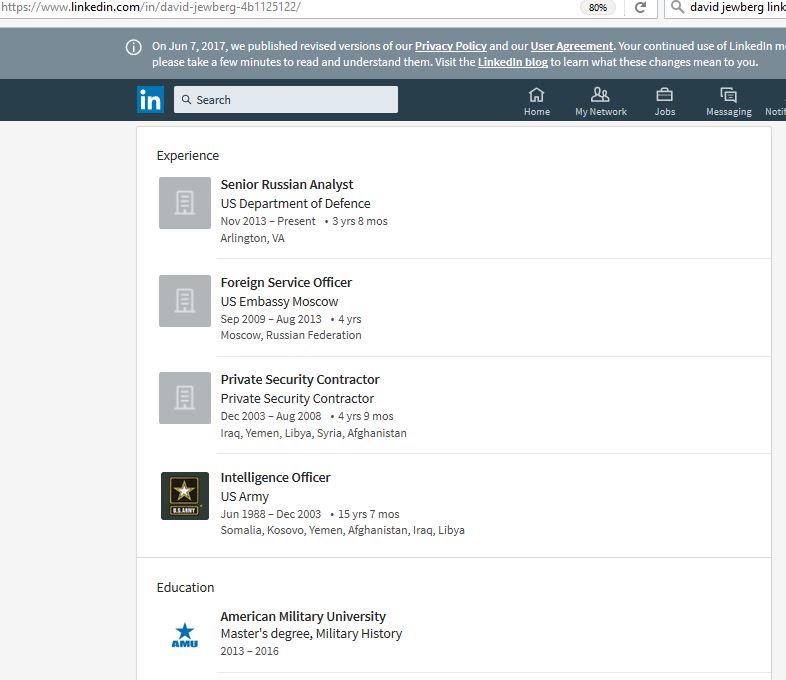Open Intelligence Officer position title

[x=275, y=478]
